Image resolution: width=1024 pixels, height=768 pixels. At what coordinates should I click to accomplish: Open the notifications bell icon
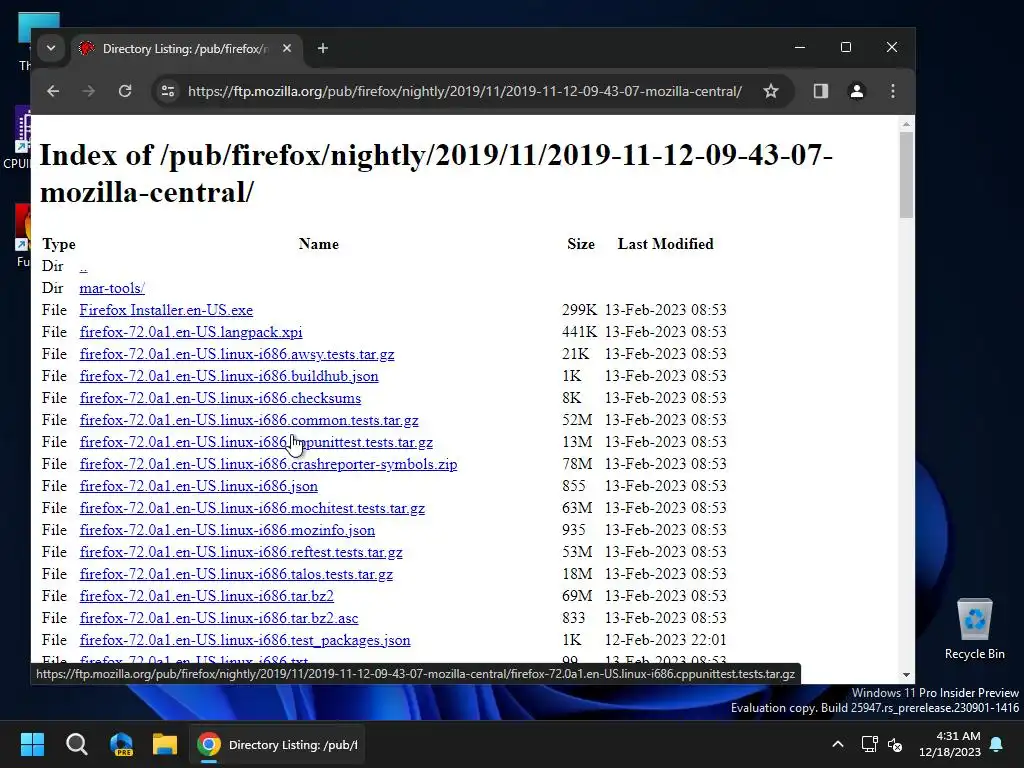click(x=997, y=744)
